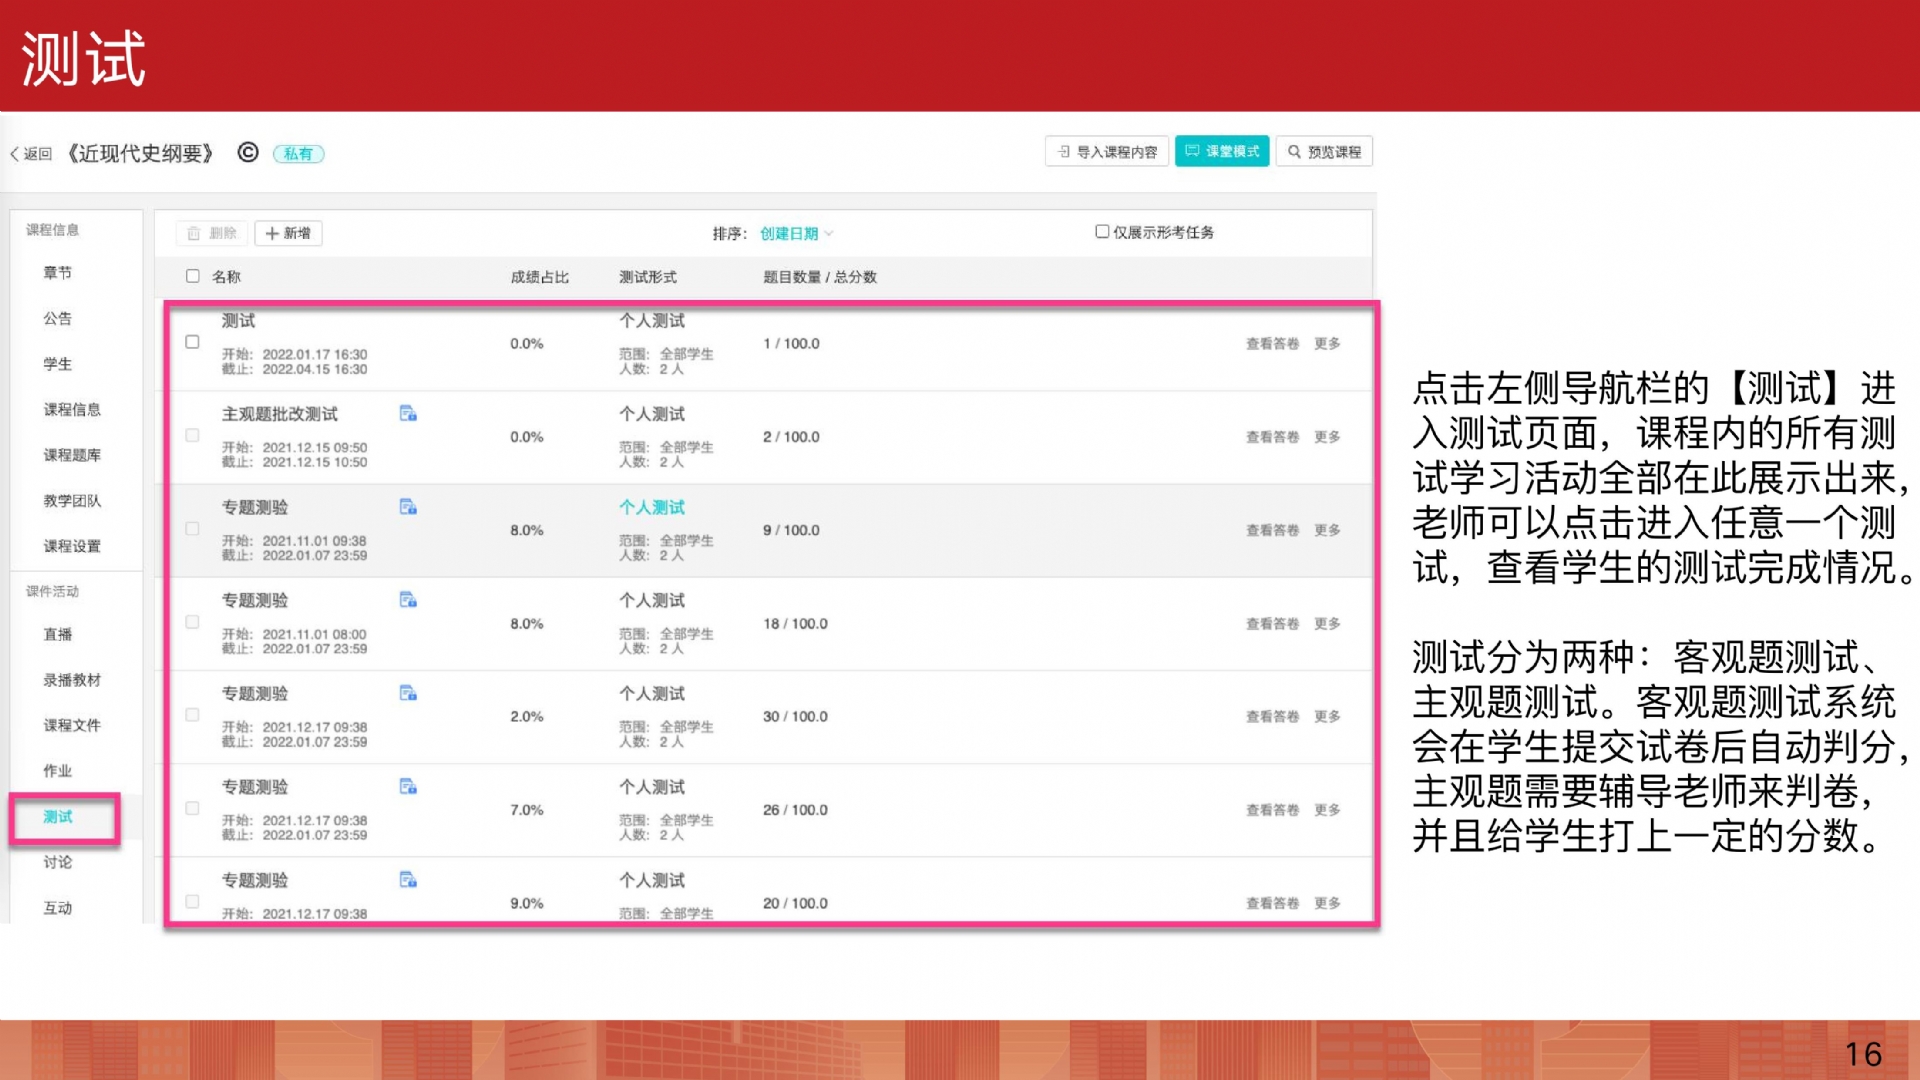Enable 仅展示形考任务 checkbox
1920x1080 pixels.
point(1102,232)
